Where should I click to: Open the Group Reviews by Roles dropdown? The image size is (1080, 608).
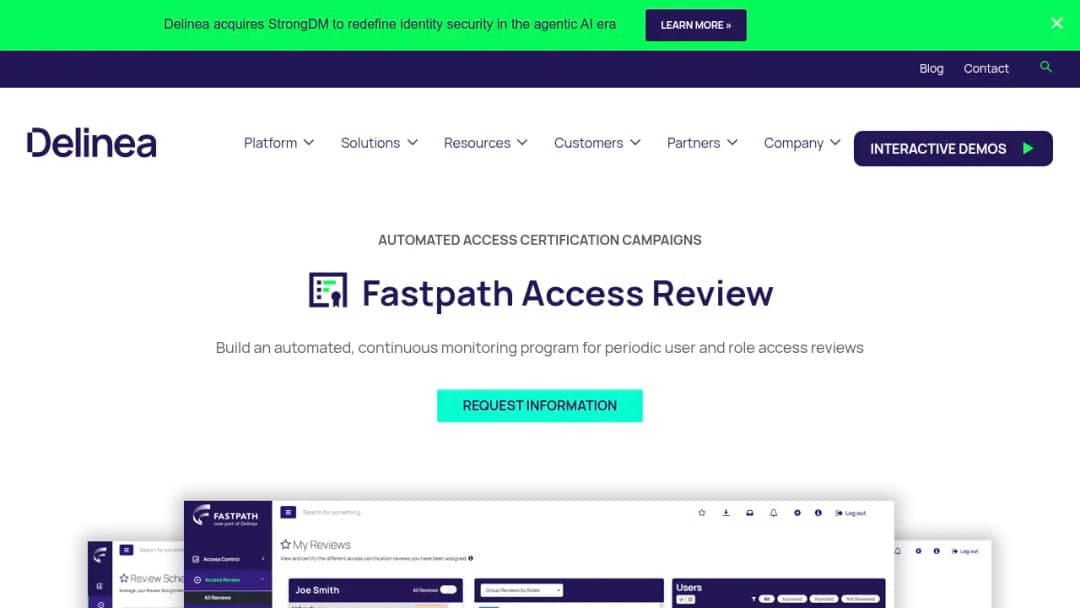[x=521, y=590]
